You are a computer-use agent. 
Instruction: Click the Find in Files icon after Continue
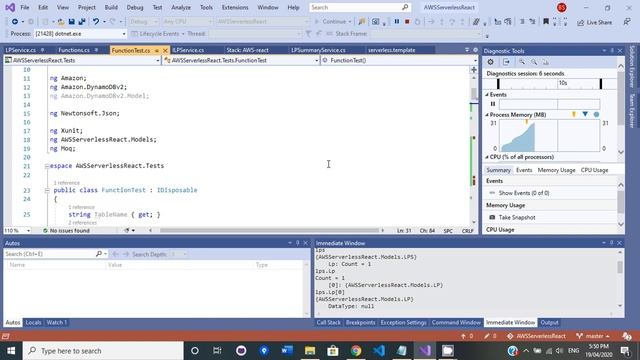click(x=361, y=22)
